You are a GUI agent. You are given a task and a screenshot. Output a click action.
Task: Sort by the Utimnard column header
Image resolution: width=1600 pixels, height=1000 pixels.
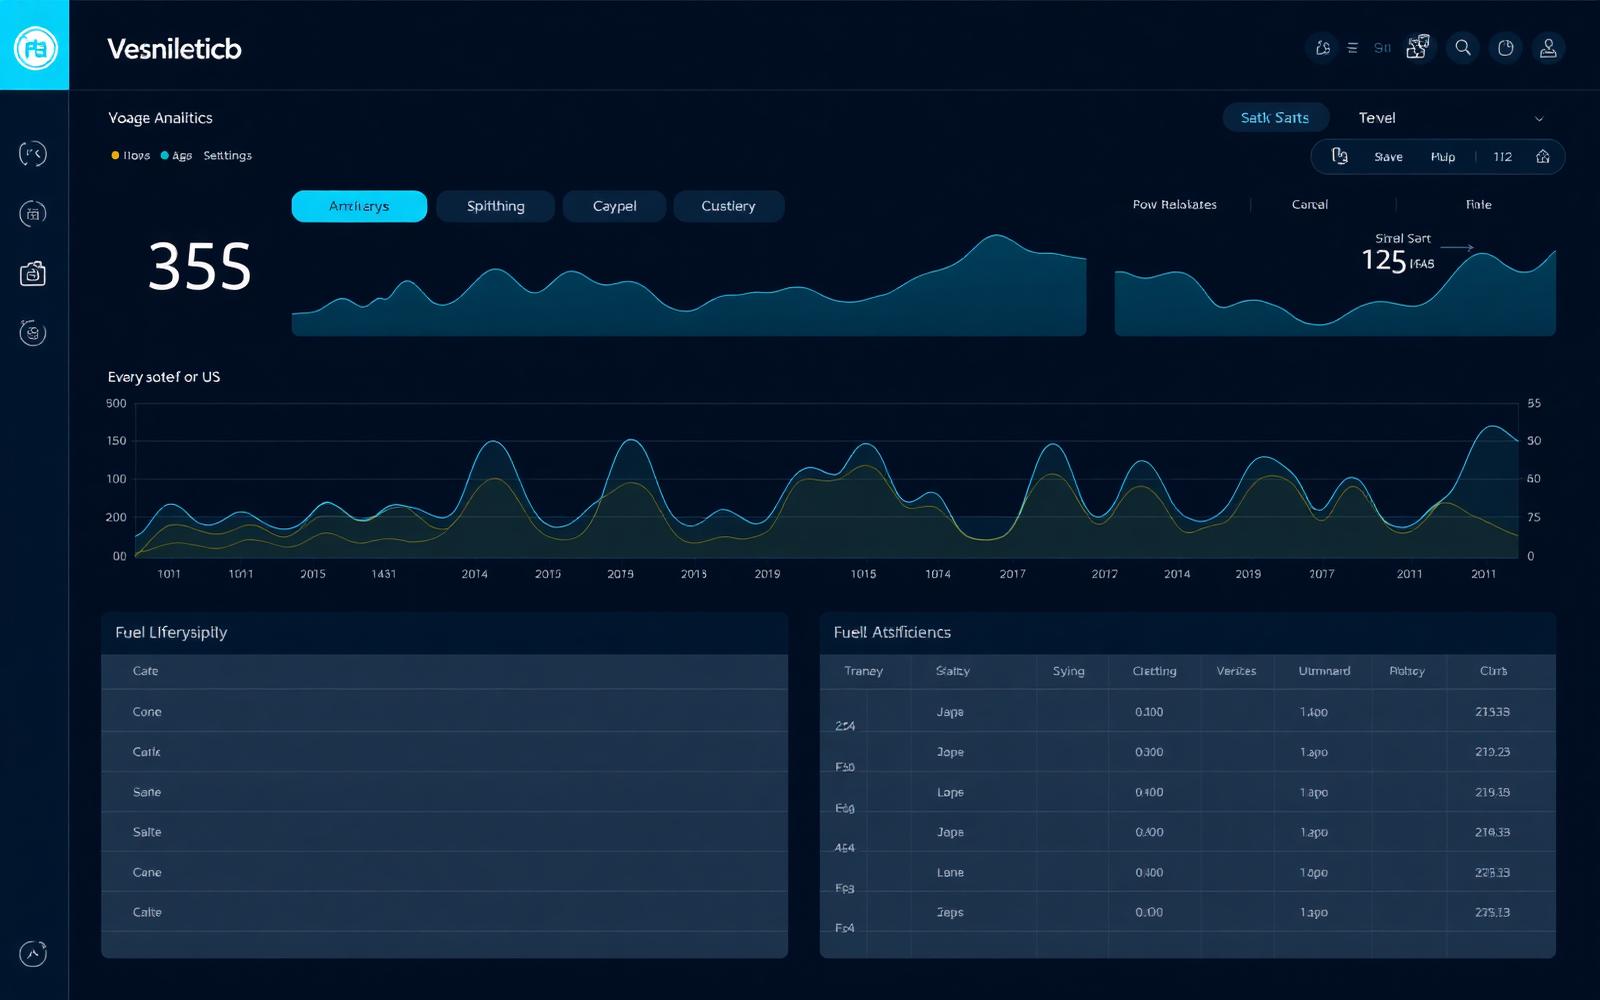[1324, 671]
